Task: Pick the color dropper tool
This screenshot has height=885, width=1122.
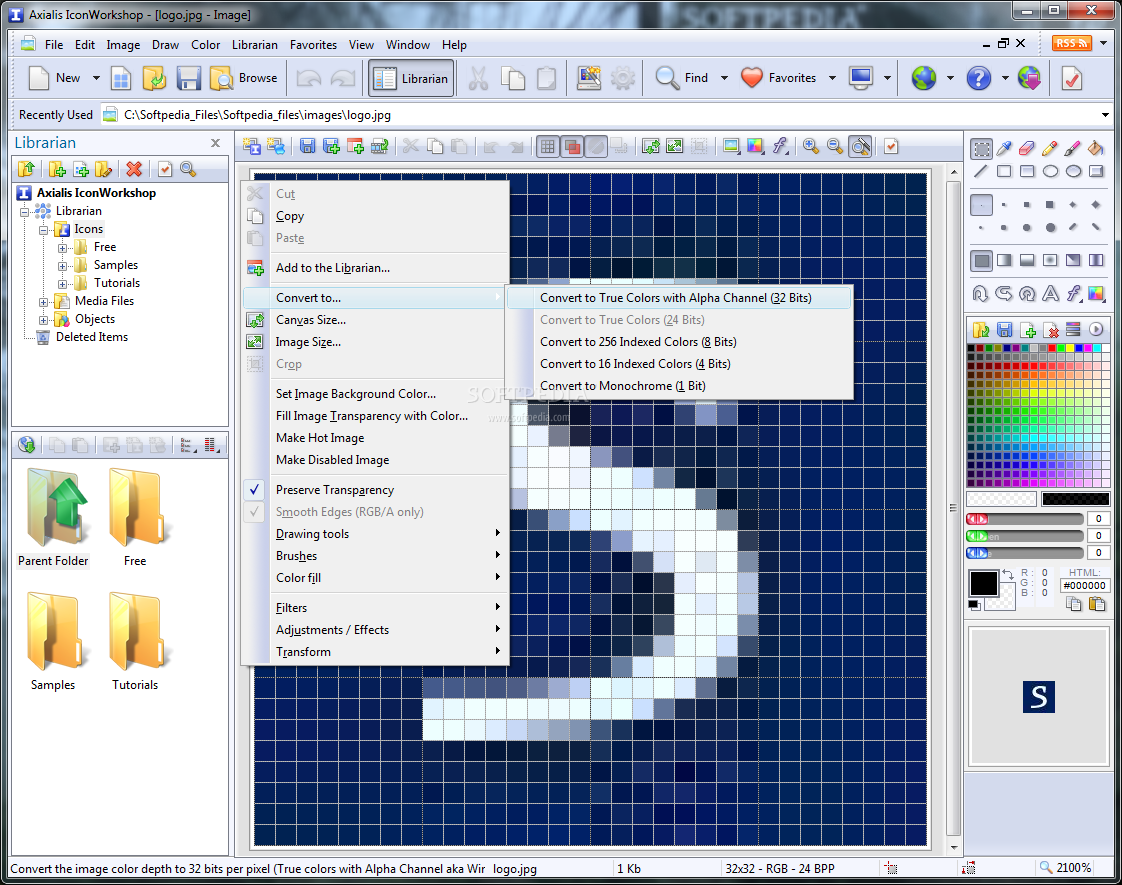Action: (1004, 149)
